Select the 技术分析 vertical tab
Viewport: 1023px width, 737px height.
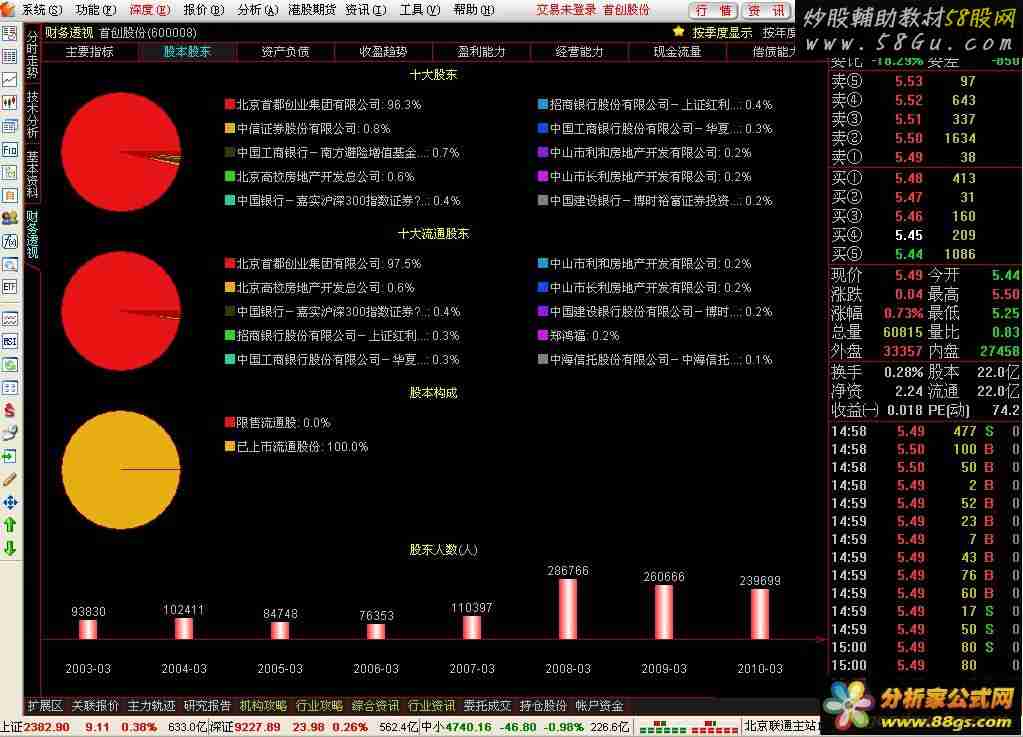pyautogui.click(x=33, y=113)
